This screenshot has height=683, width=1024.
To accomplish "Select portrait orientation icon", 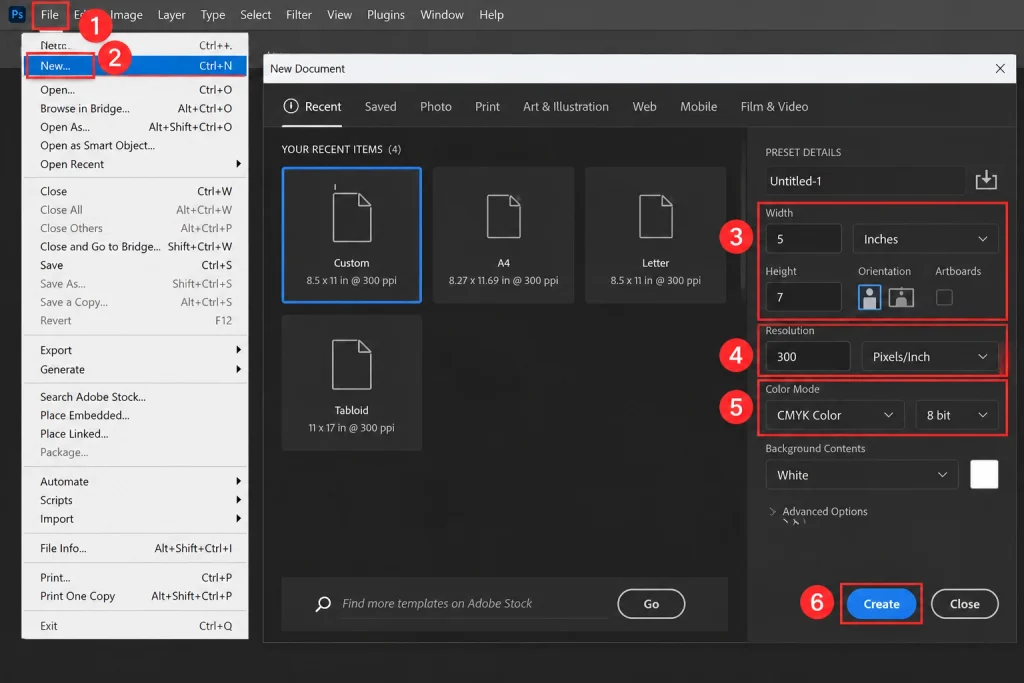I will (x=869, y=298).
